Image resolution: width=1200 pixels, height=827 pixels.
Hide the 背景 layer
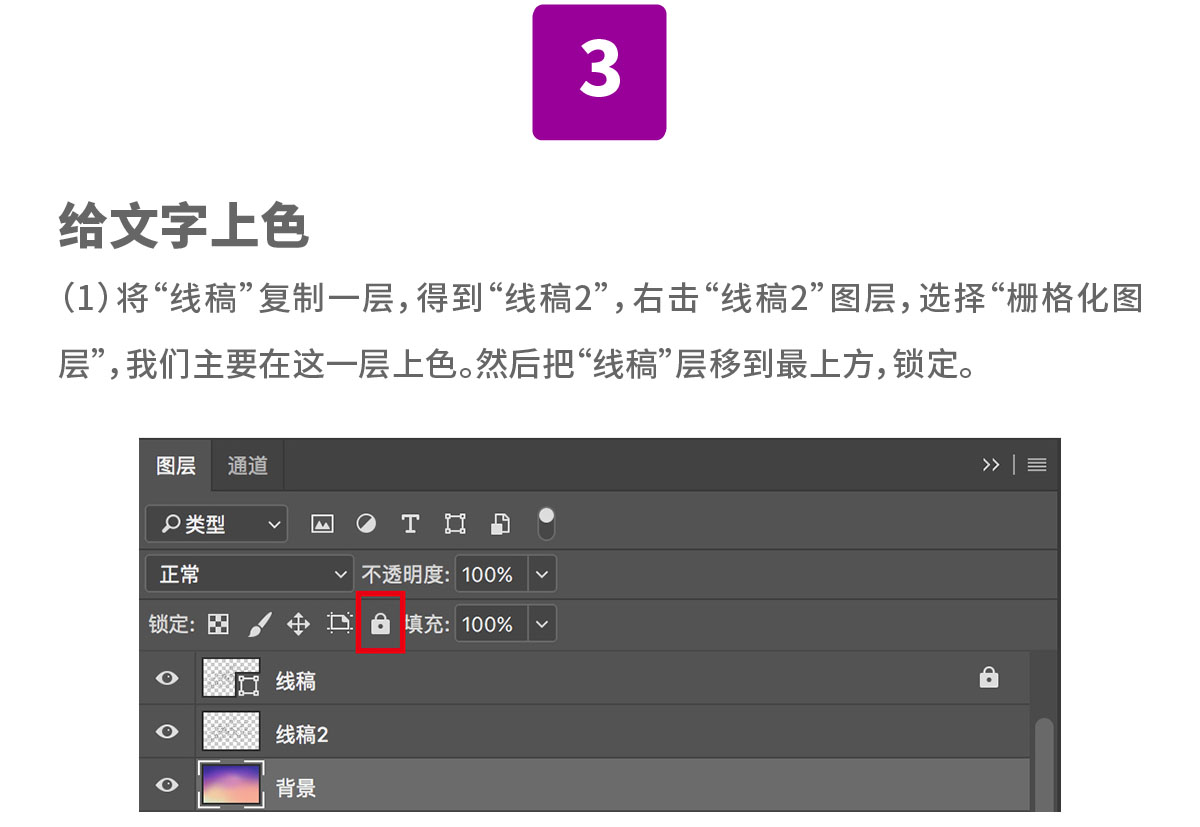(167, 785)
